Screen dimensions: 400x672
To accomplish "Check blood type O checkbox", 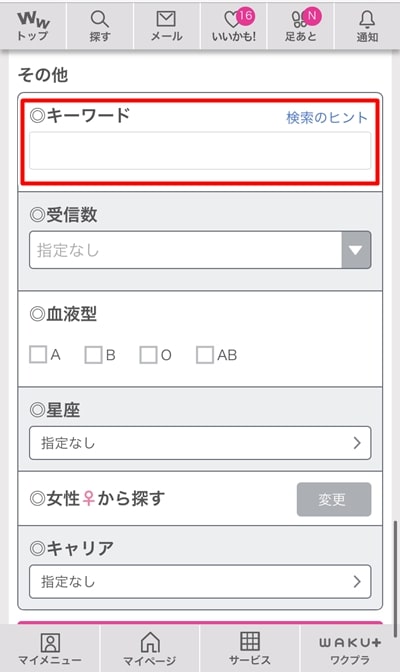I will 148,355.
